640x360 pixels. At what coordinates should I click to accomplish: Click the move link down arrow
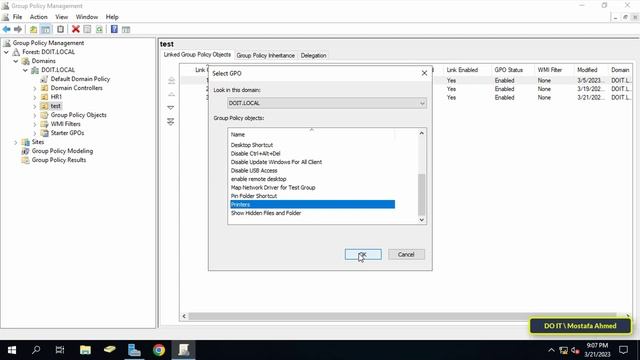click(x=171, y=108)
